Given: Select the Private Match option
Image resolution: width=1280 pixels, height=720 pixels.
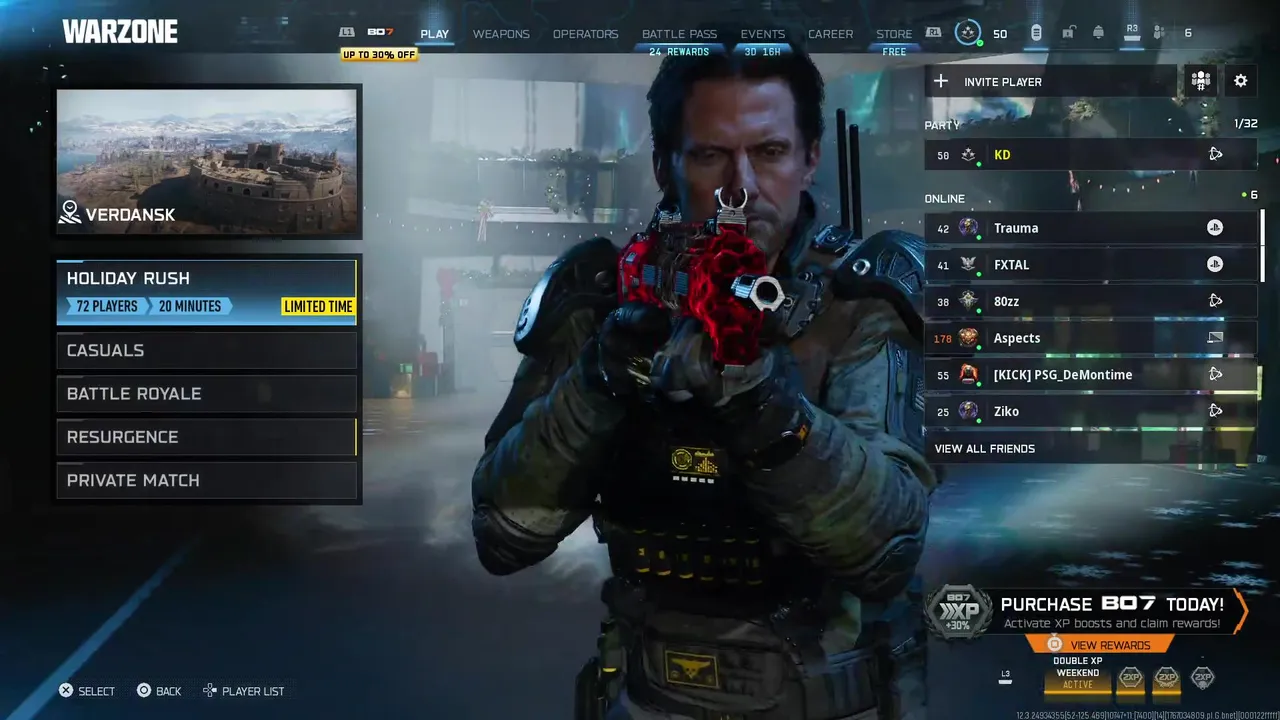Looking at the screenshot, I should point(206,481).
